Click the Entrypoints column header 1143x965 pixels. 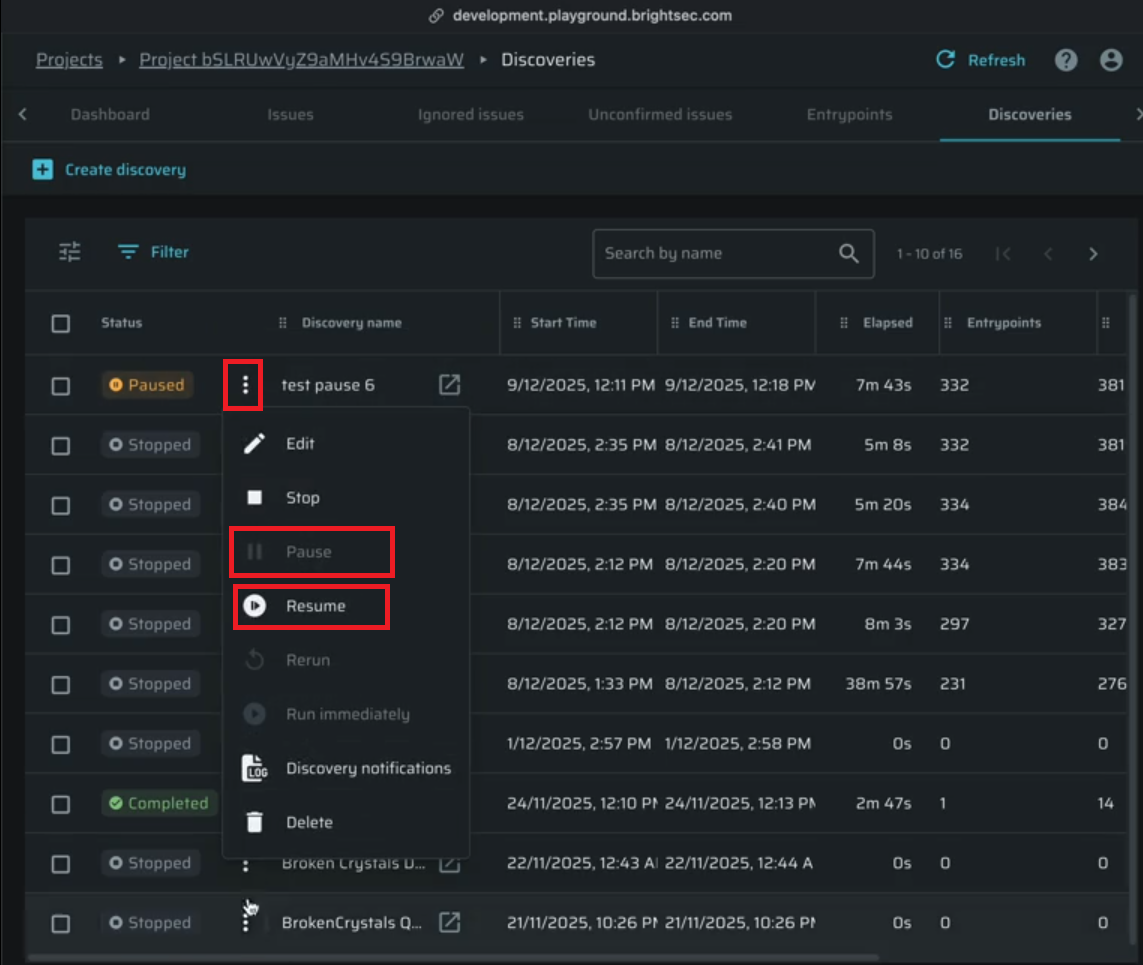click(1004, 323)
